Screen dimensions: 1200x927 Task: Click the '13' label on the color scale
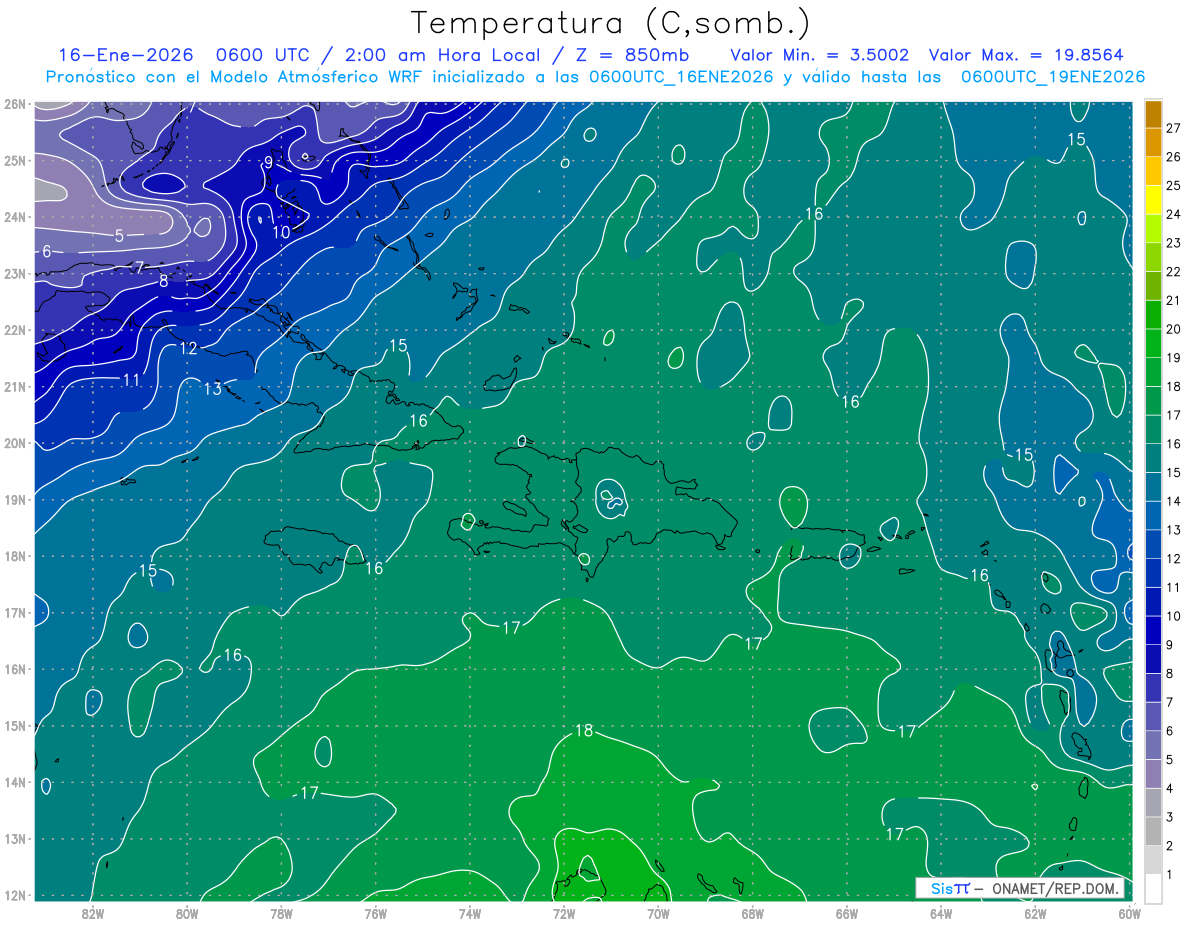coord(1173,530)
